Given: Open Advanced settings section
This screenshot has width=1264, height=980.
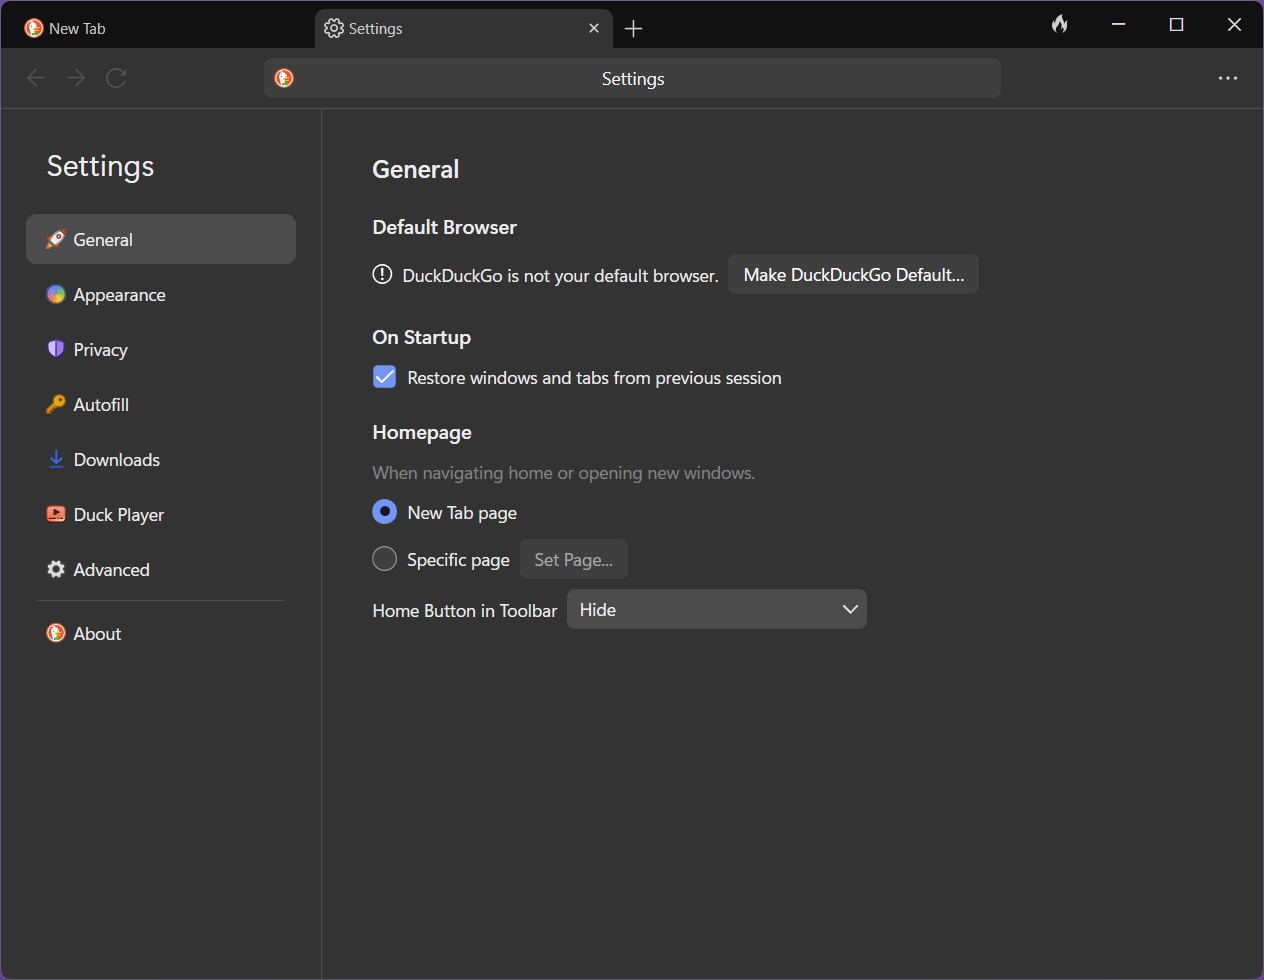Looking at the screenshot, I should (161, 569).
